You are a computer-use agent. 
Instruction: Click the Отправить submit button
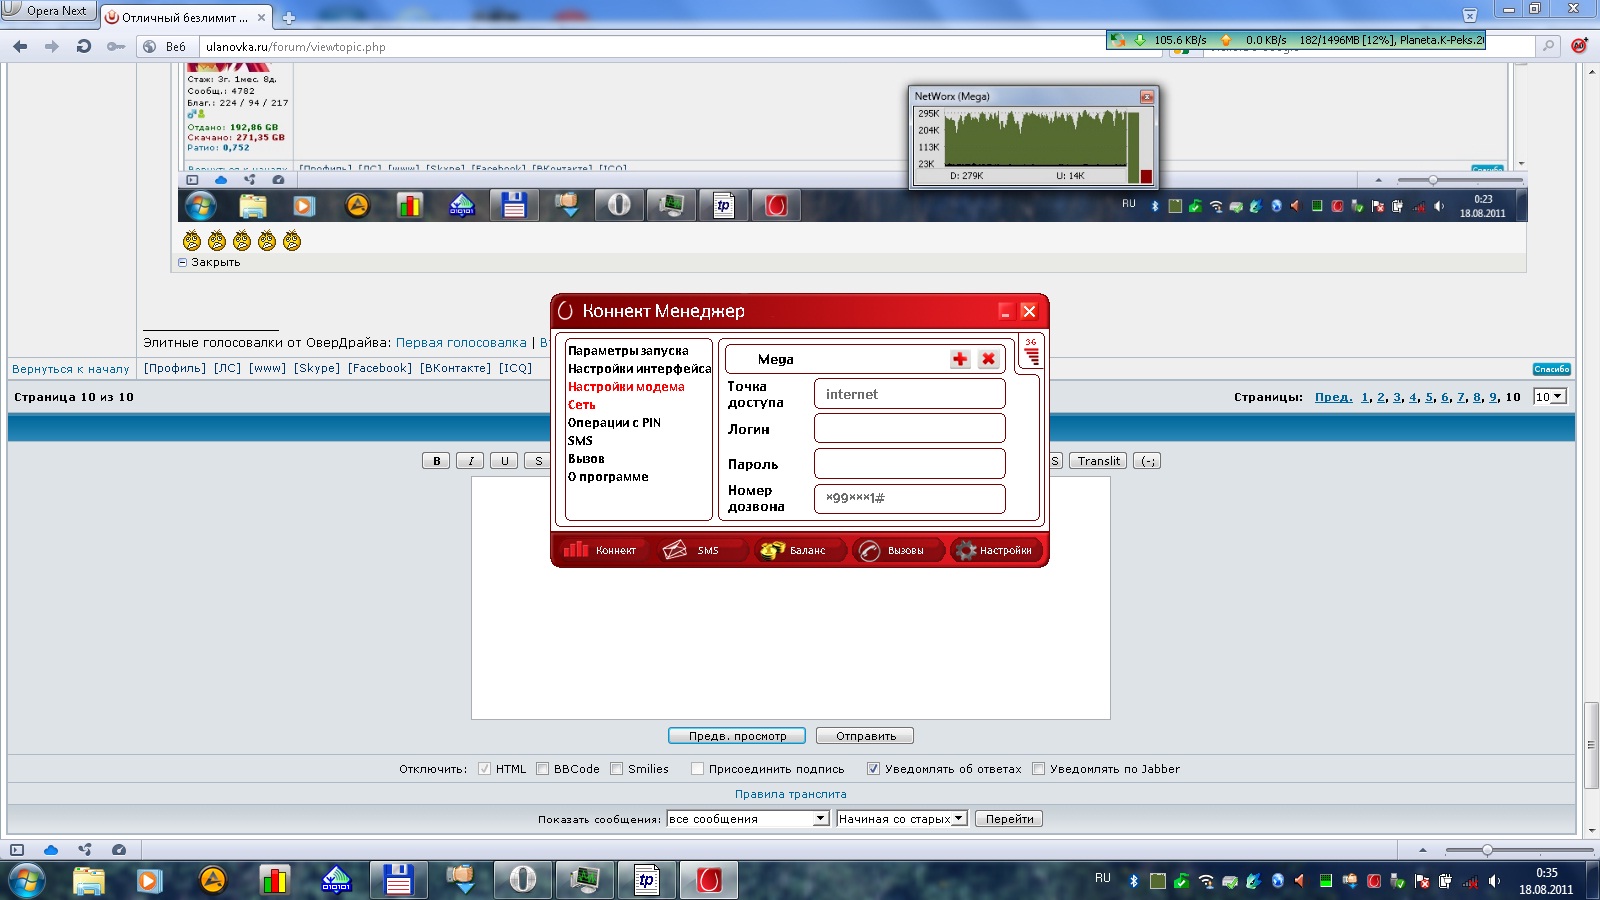click(865, 736)
